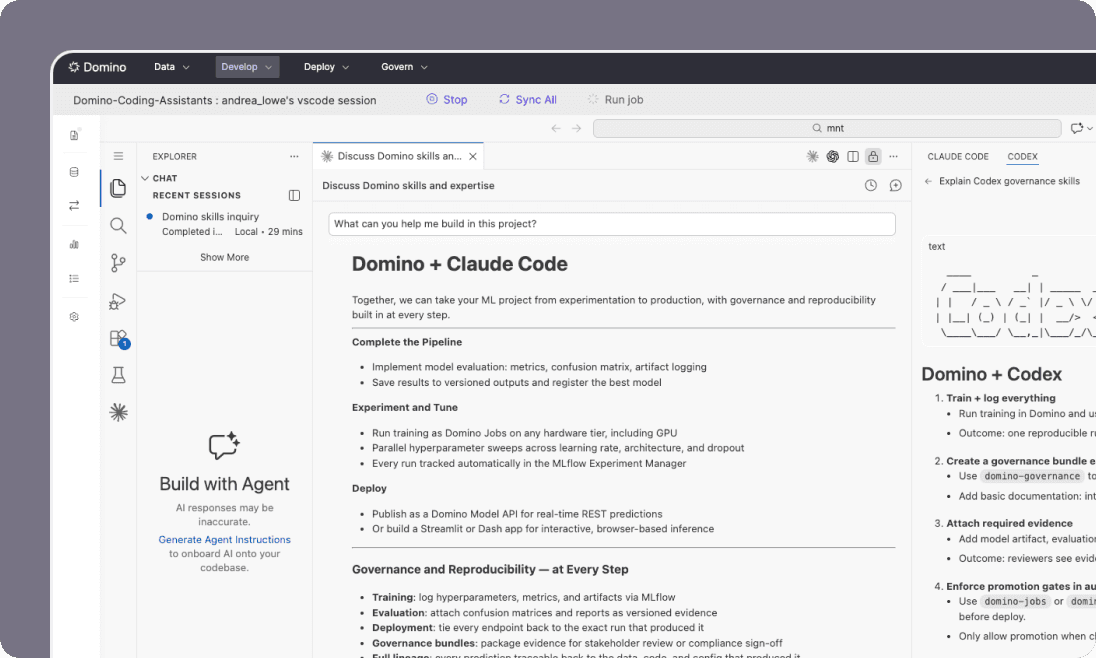The image size is (1096, 658).
Task: Open settings gear in Domino sidebar
Action: click(74, 317)
